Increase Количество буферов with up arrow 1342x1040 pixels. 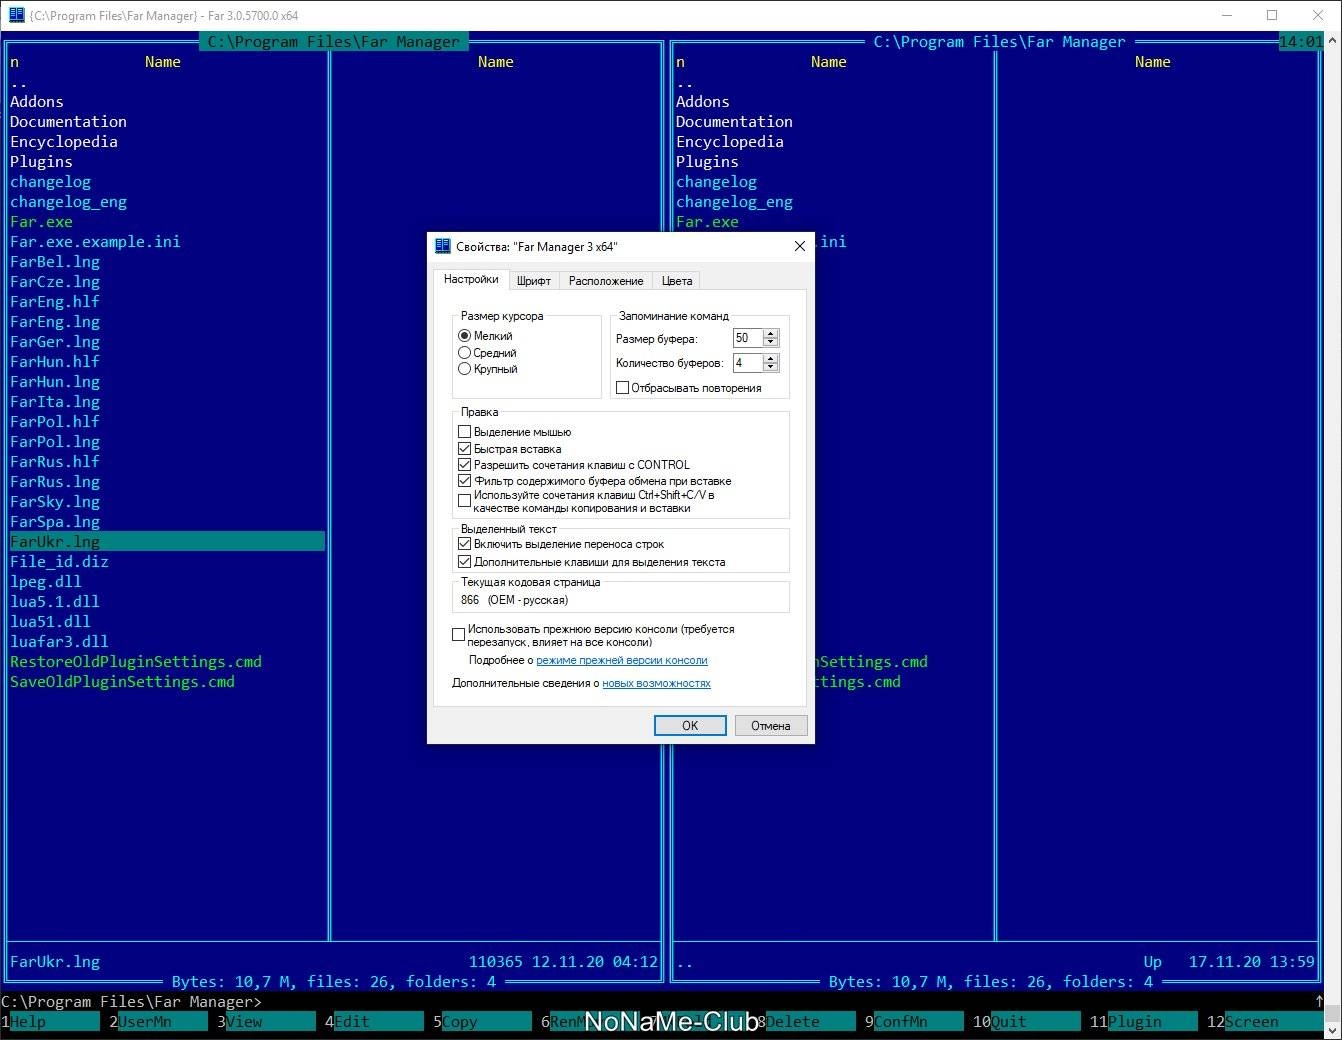771,359
